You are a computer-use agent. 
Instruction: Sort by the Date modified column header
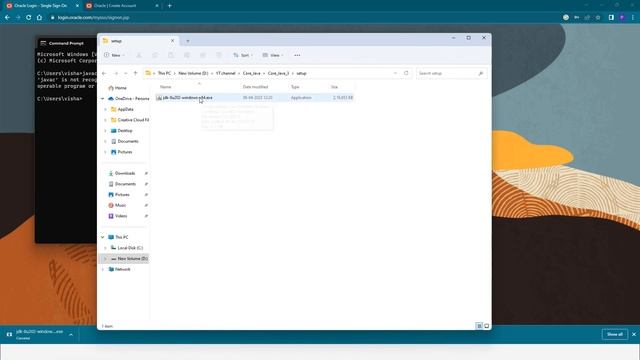(255, 87)
